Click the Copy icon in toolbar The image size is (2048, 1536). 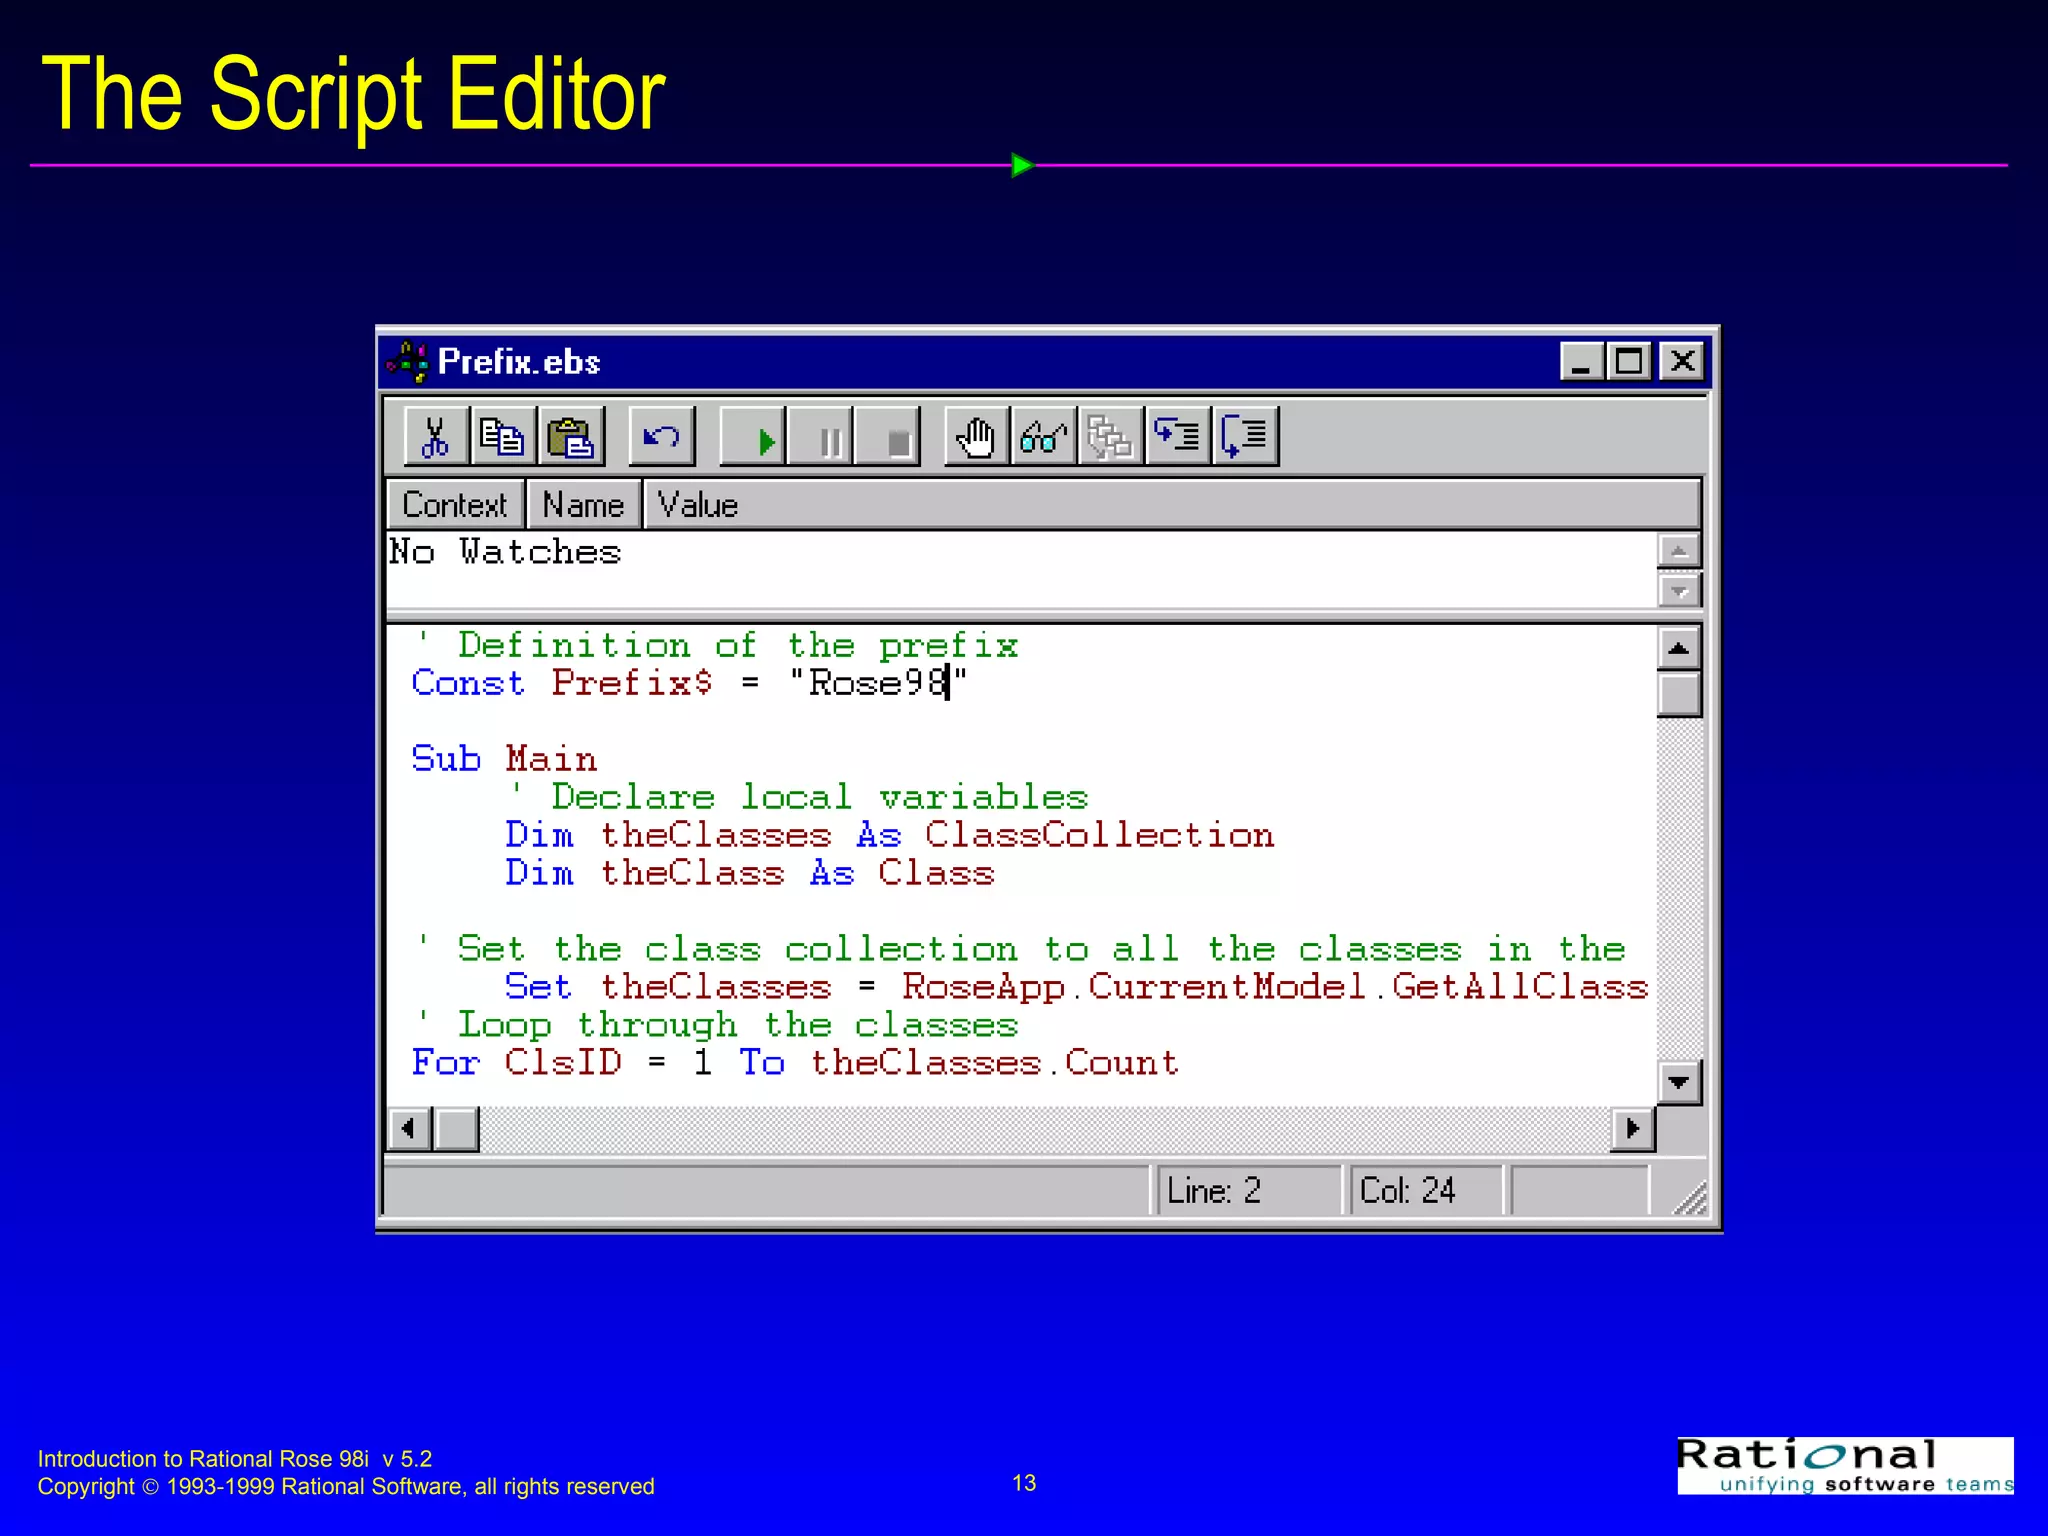[x=502, y=437]
